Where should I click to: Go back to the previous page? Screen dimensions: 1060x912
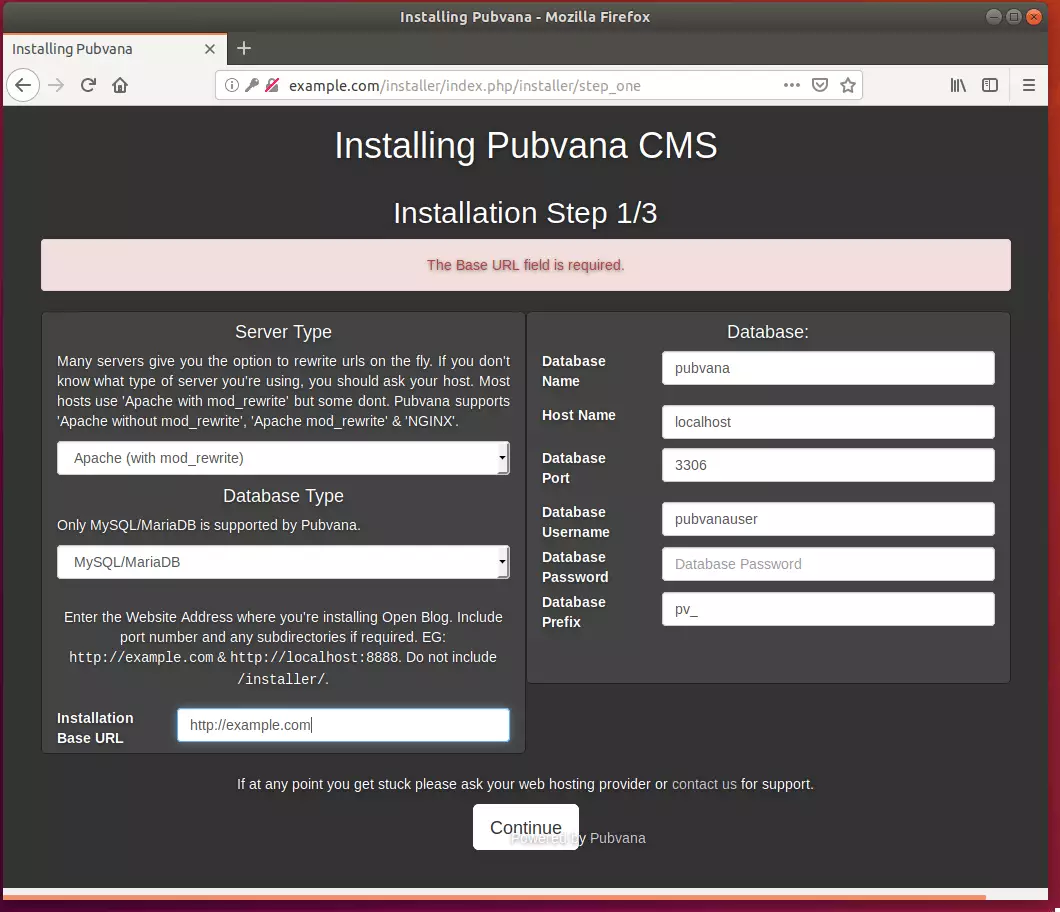point(23,85)
